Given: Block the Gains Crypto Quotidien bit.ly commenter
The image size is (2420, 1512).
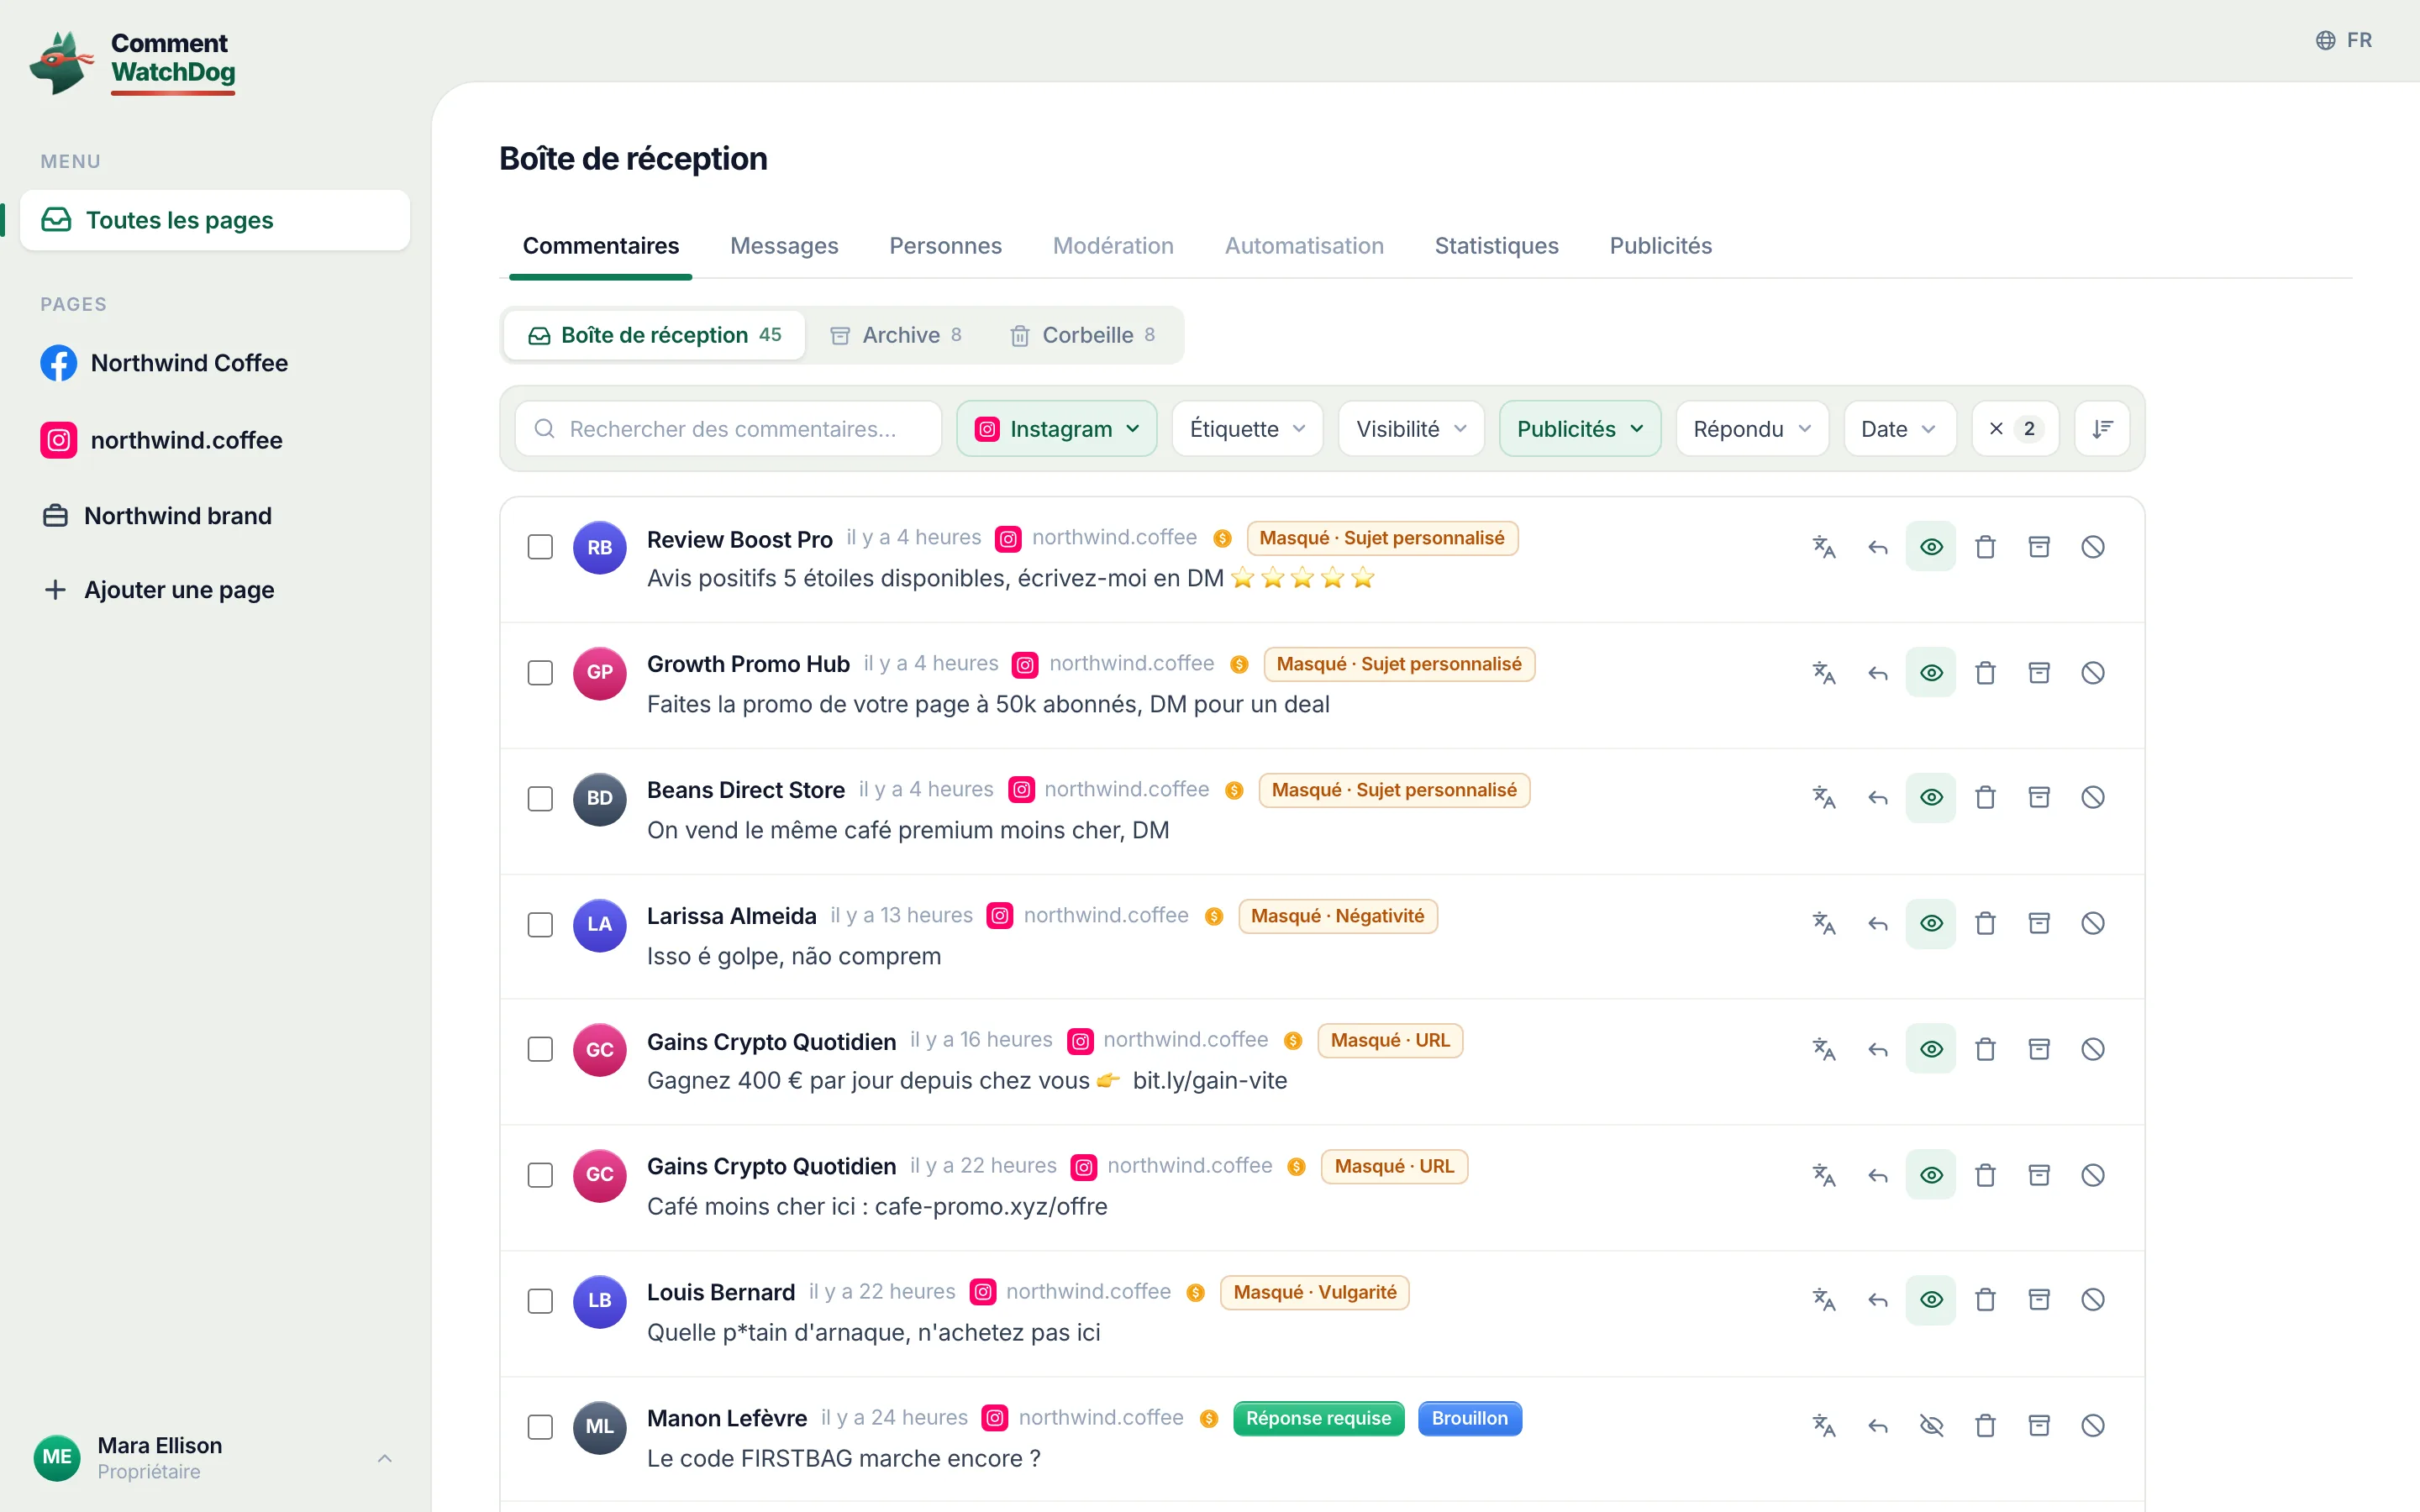Looking at the screenshot, I should [2093, 1049].
